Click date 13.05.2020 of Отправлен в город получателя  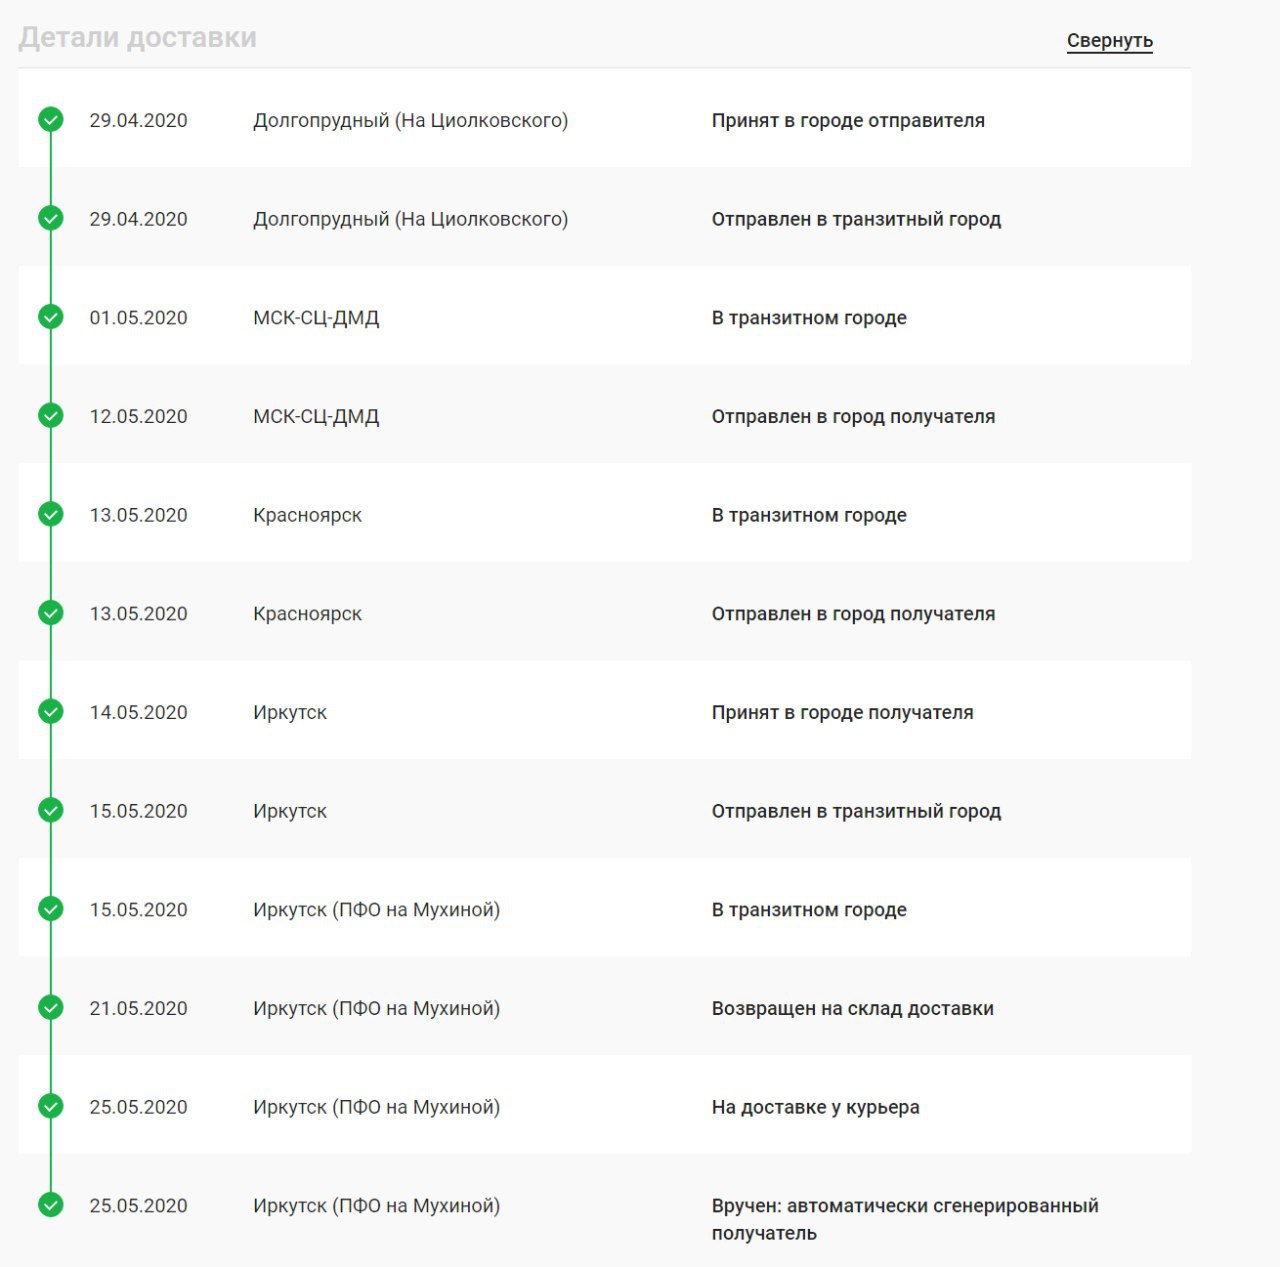138,614
